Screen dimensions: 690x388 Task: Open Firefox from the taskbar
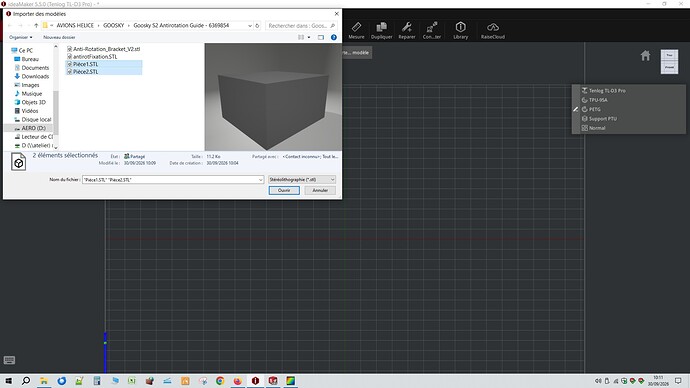point(238,381)
